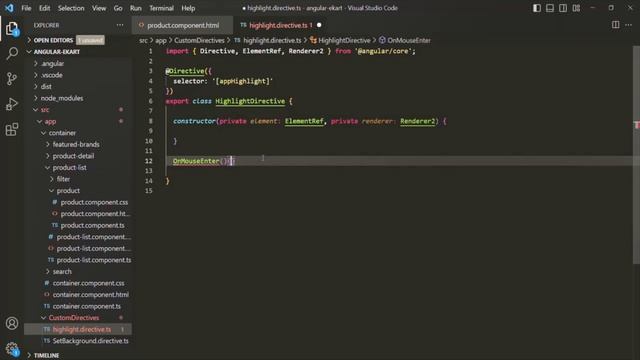640x360 pixels.
Task: Expand the product-detail folder
Action: (x=73, y=156)
